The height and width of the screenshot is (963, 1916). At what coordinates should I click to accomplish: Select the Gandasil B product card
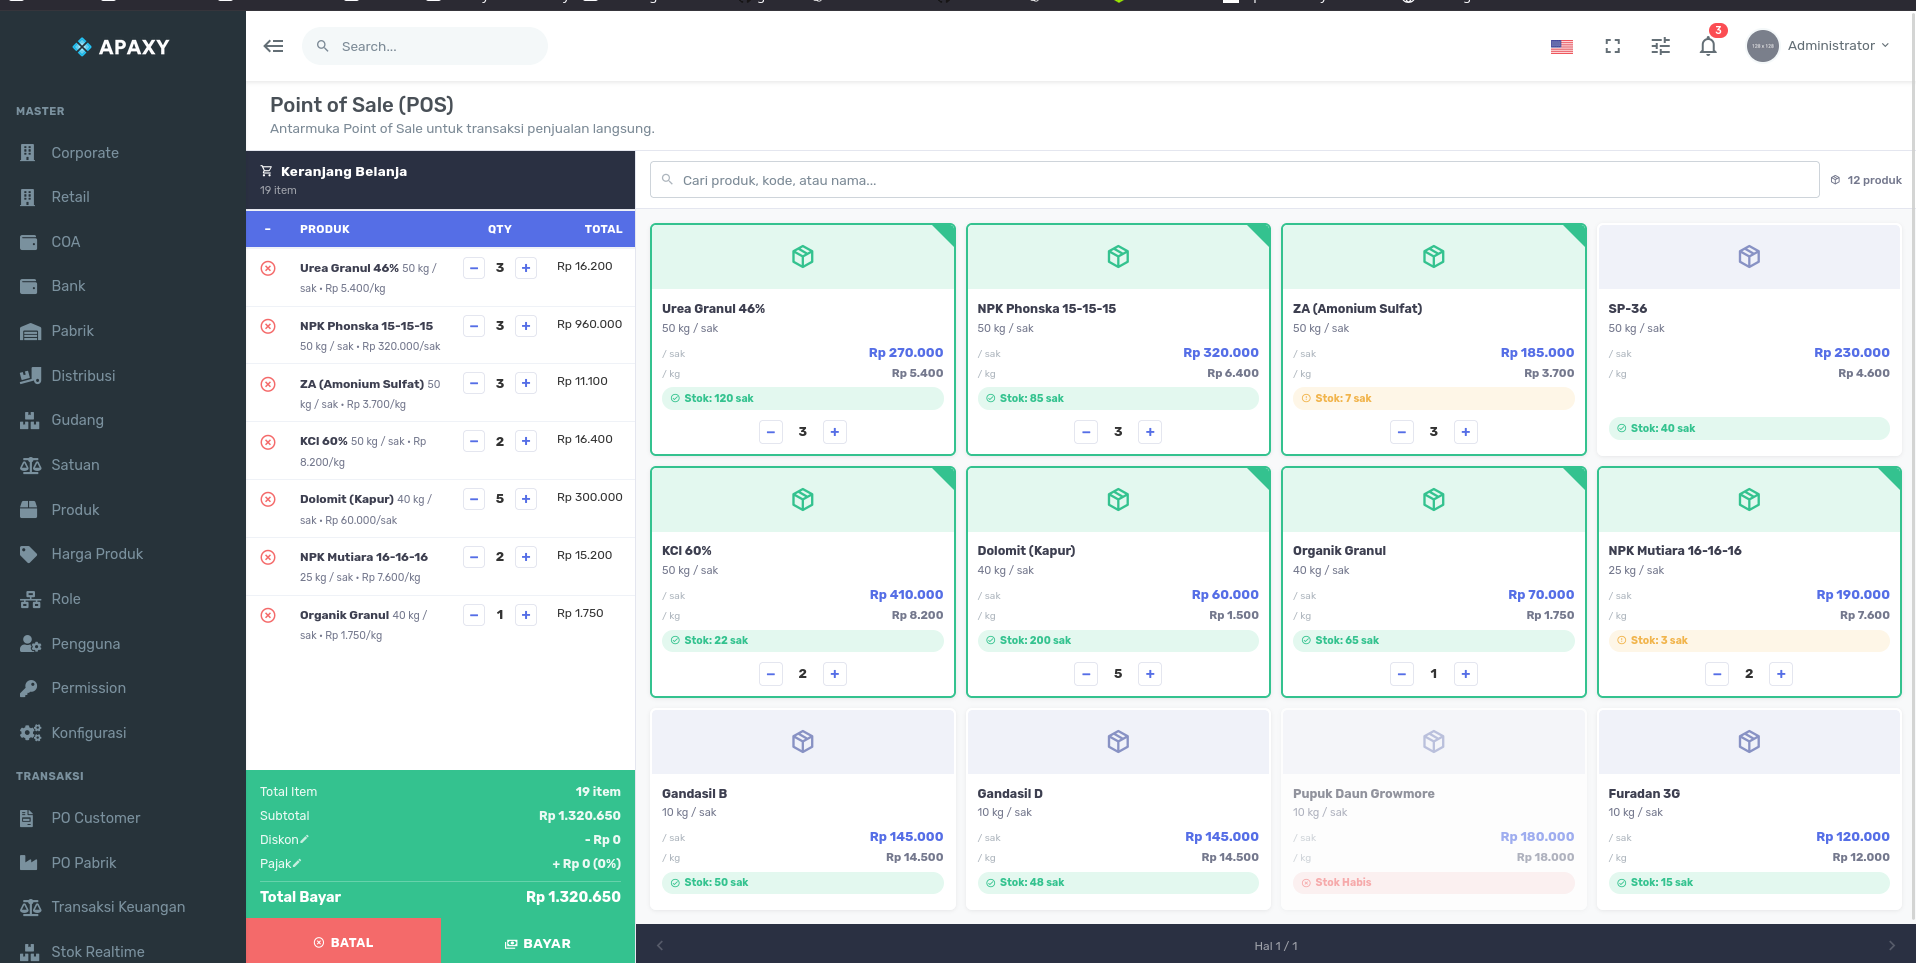coord(802,810)
